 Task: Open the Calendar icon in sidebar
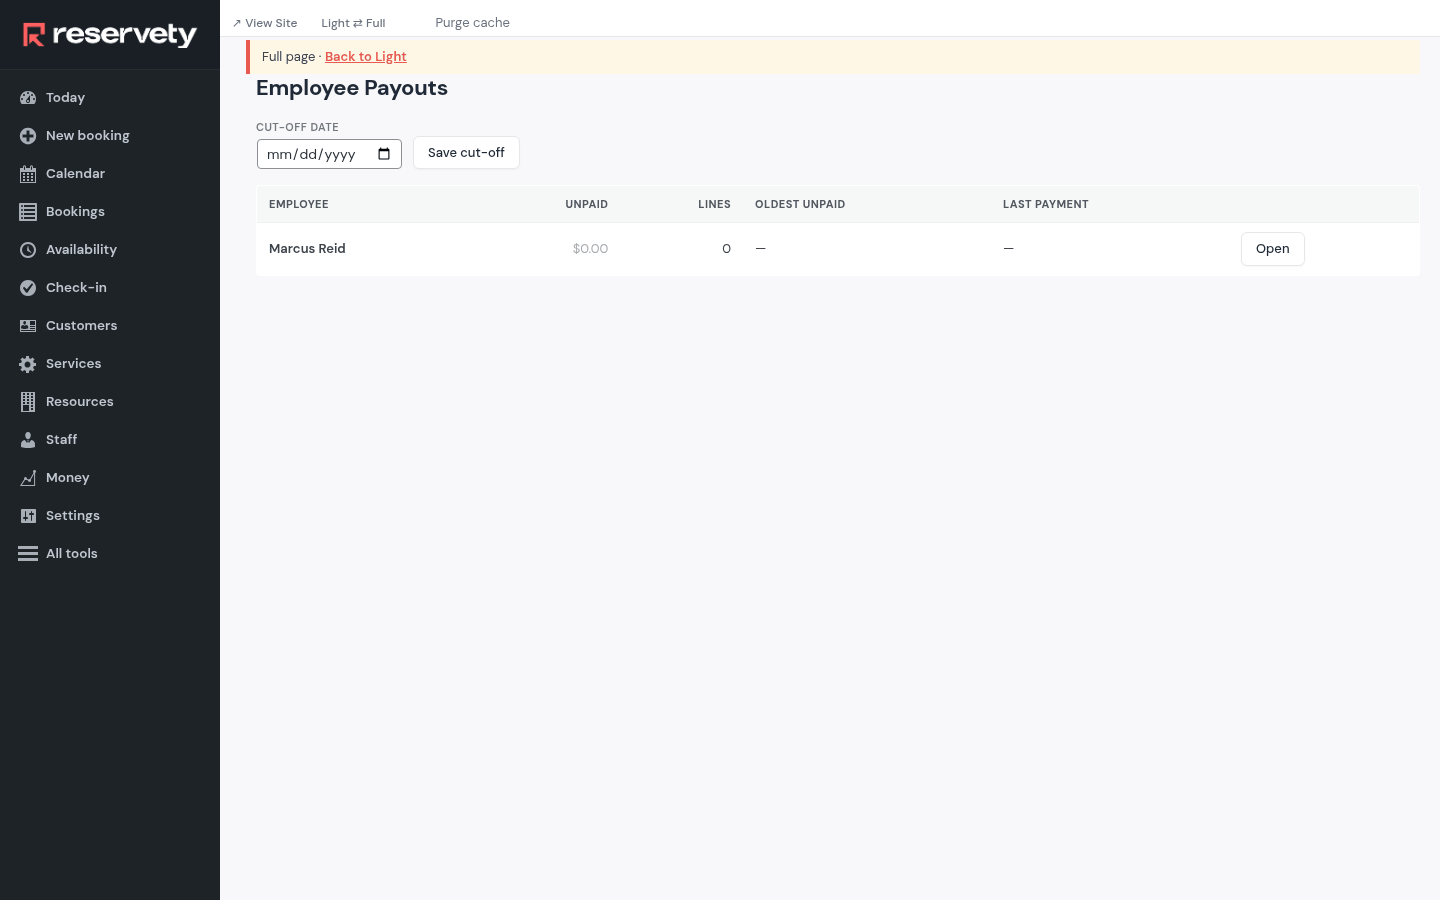pos(28,174)
